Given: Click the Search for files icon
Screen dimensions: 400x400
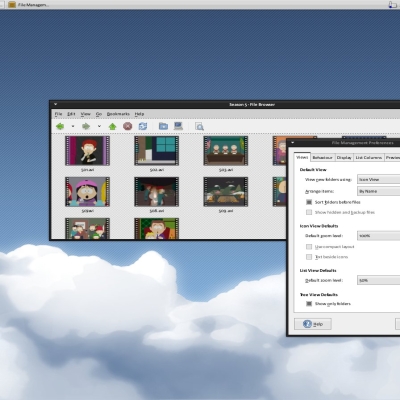Looking at the screenshot, I should [199, 126].
